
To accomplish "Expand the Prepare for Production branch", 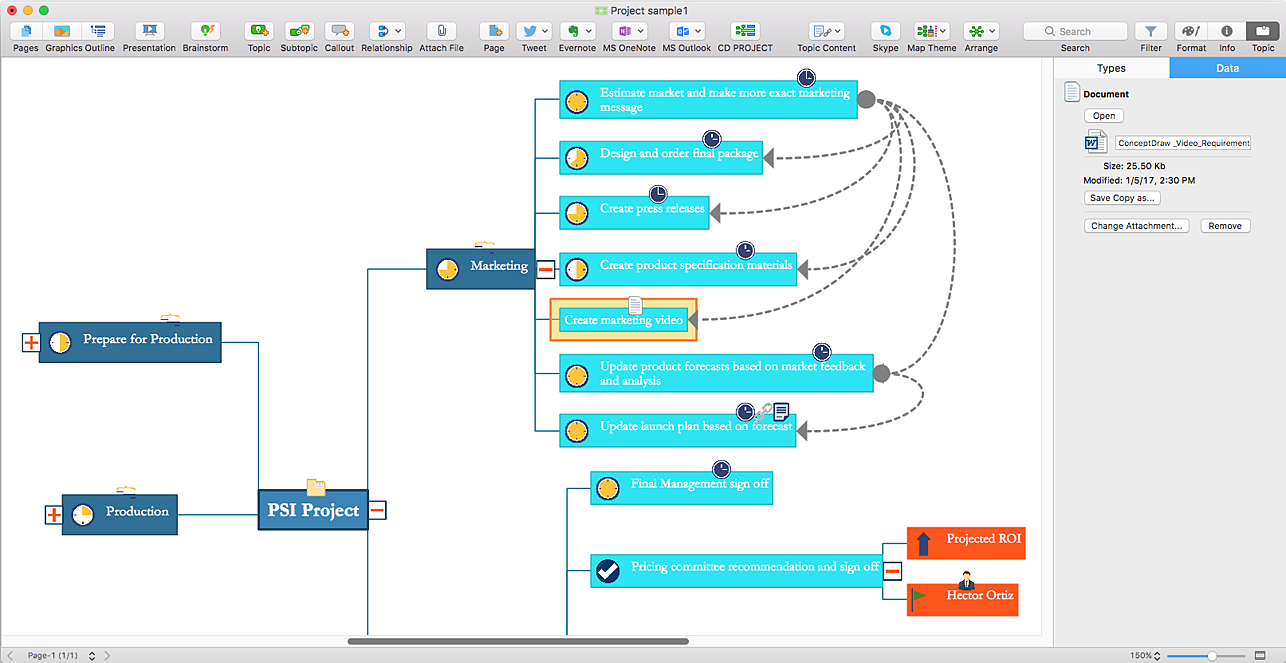I will pyautogui.click(x=31, y=342).
